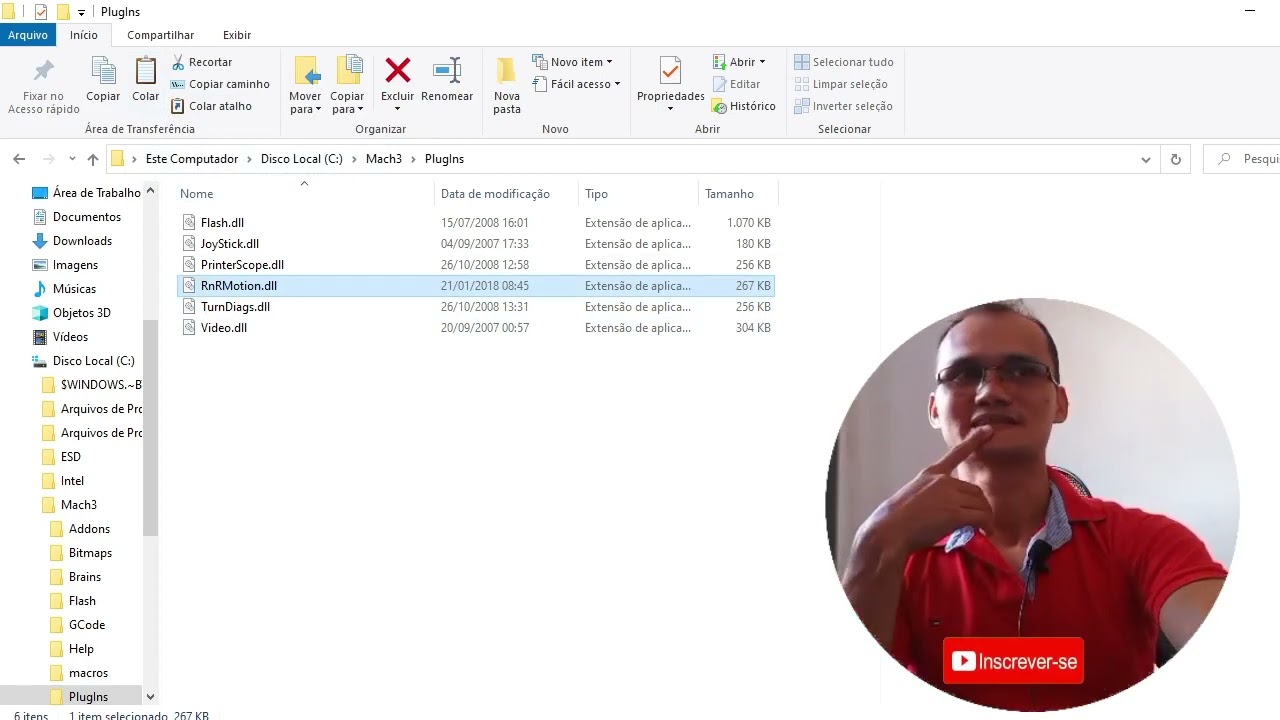
Task: Click the Inscrever-se subscribe button
Action: (1013, 661)
